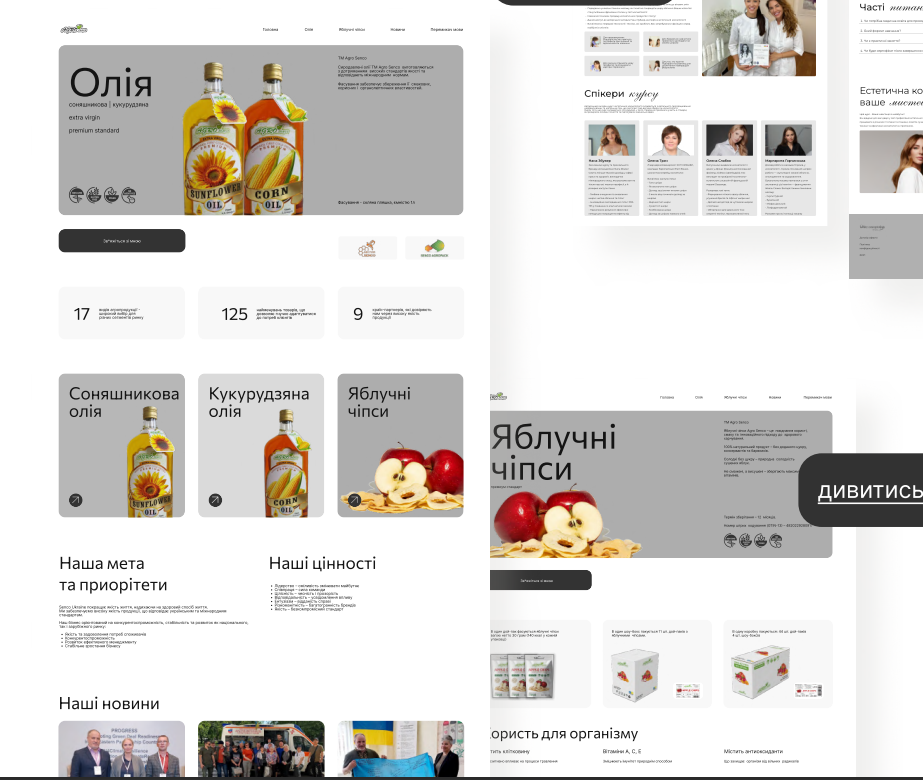Image resolution: width=923 pixels, height=780 pixels.
Task: Select first speaker portrait under Спікери курсу
Action: point(612,140)
